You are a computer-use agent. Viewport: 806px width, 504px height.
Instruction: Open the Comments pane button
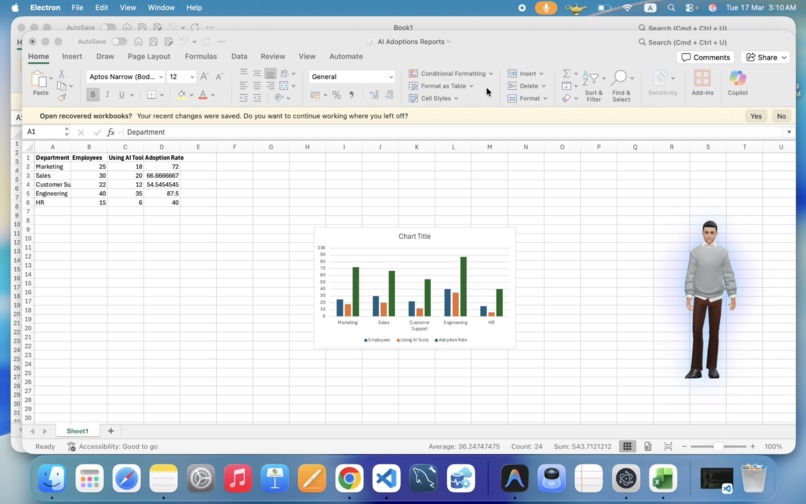(705, 57)
